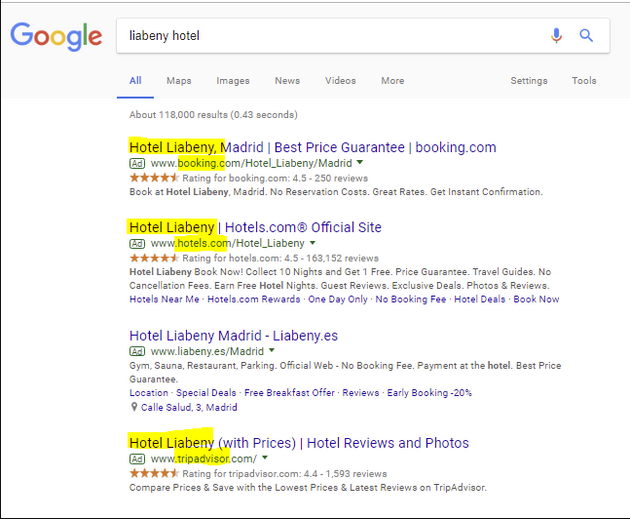Image resolution: width=630 pixels, height=519 pixels.
Task: Expand the arrow next to www.liabeny.es/Madrid
Action: [272, 352]
